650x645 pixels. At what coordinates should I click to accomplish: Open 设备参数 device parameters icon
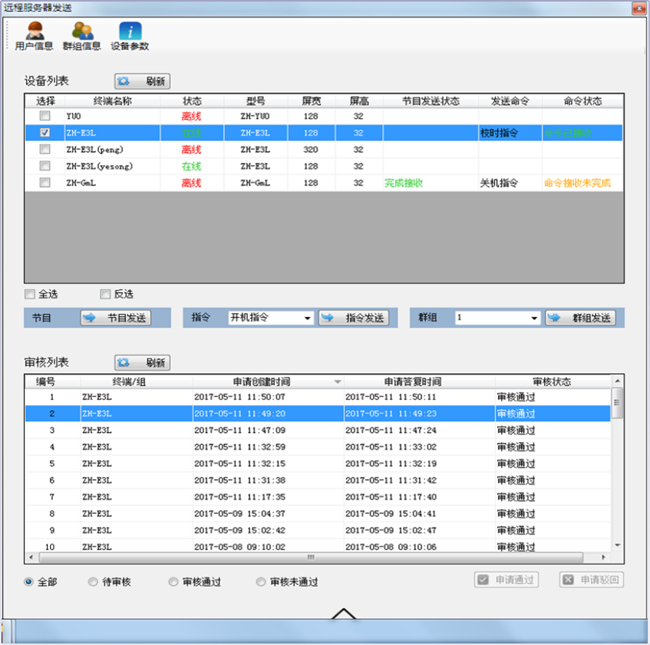[130, 35]
